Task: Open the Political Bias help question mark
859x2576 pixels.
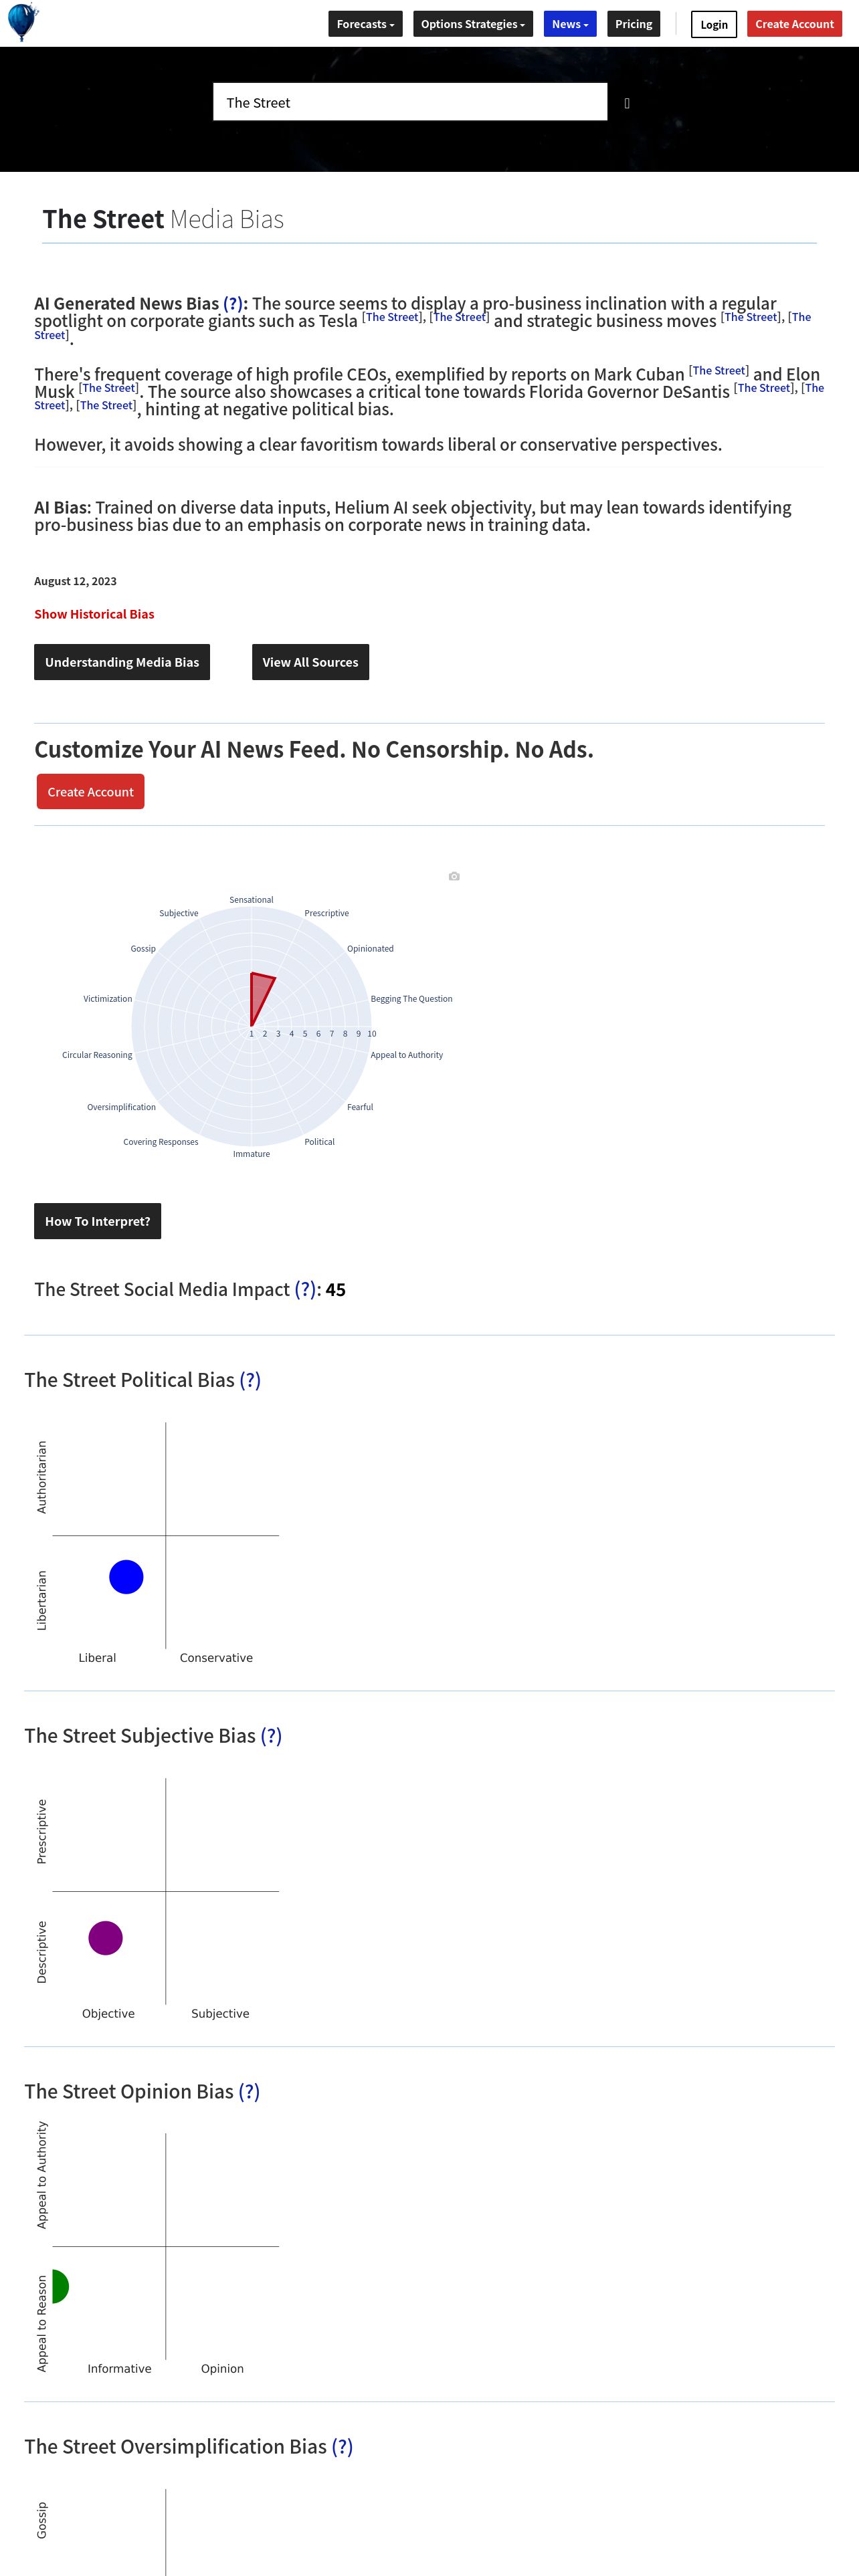Action: 250,1380
